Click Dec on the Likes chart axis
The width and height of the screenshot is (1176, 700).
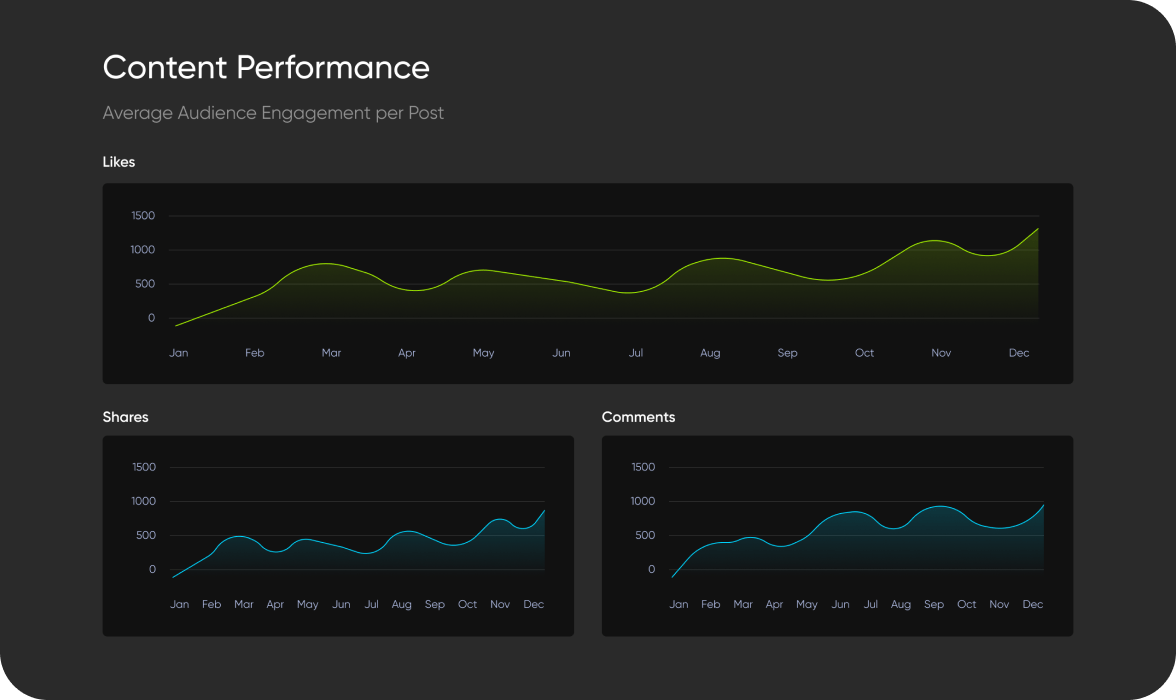[x=1019, y=353]
